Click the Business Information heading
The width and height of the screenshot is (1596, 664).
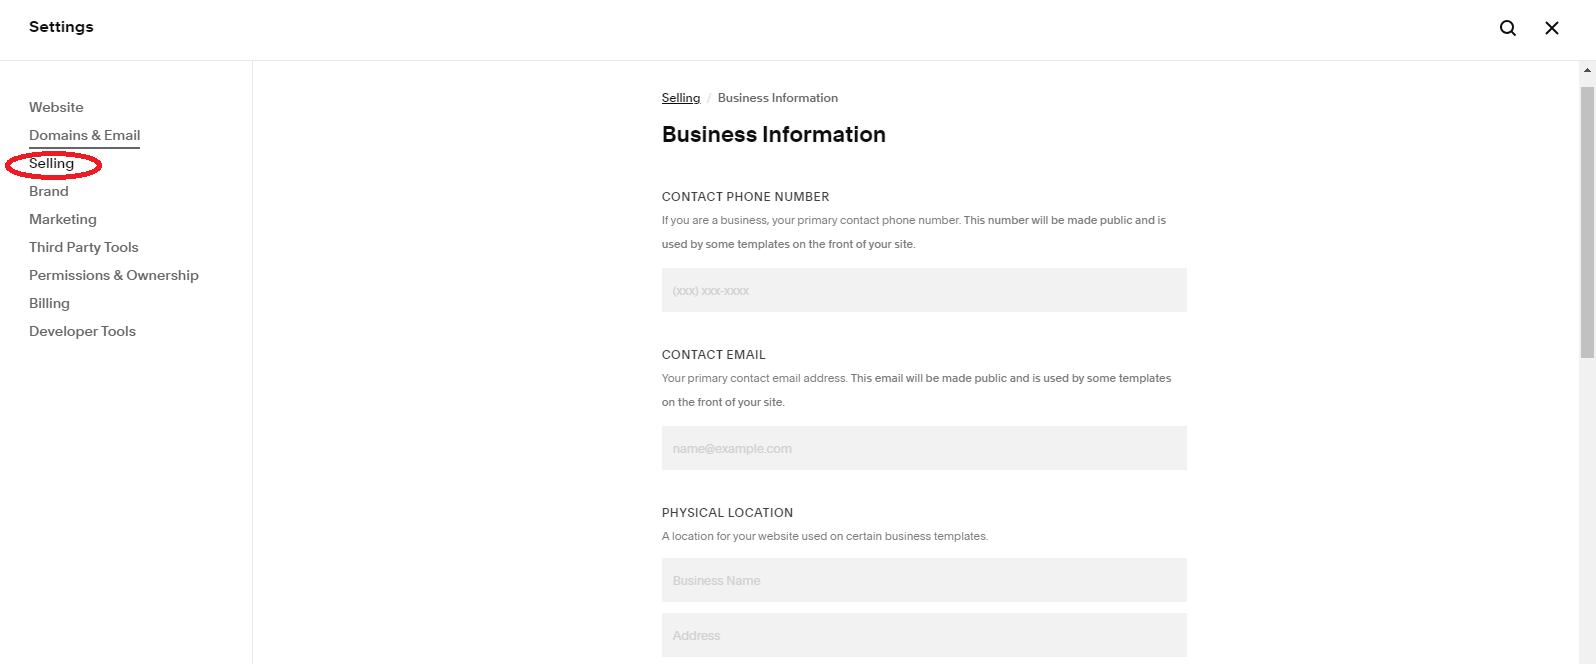(x=774, y=135)
